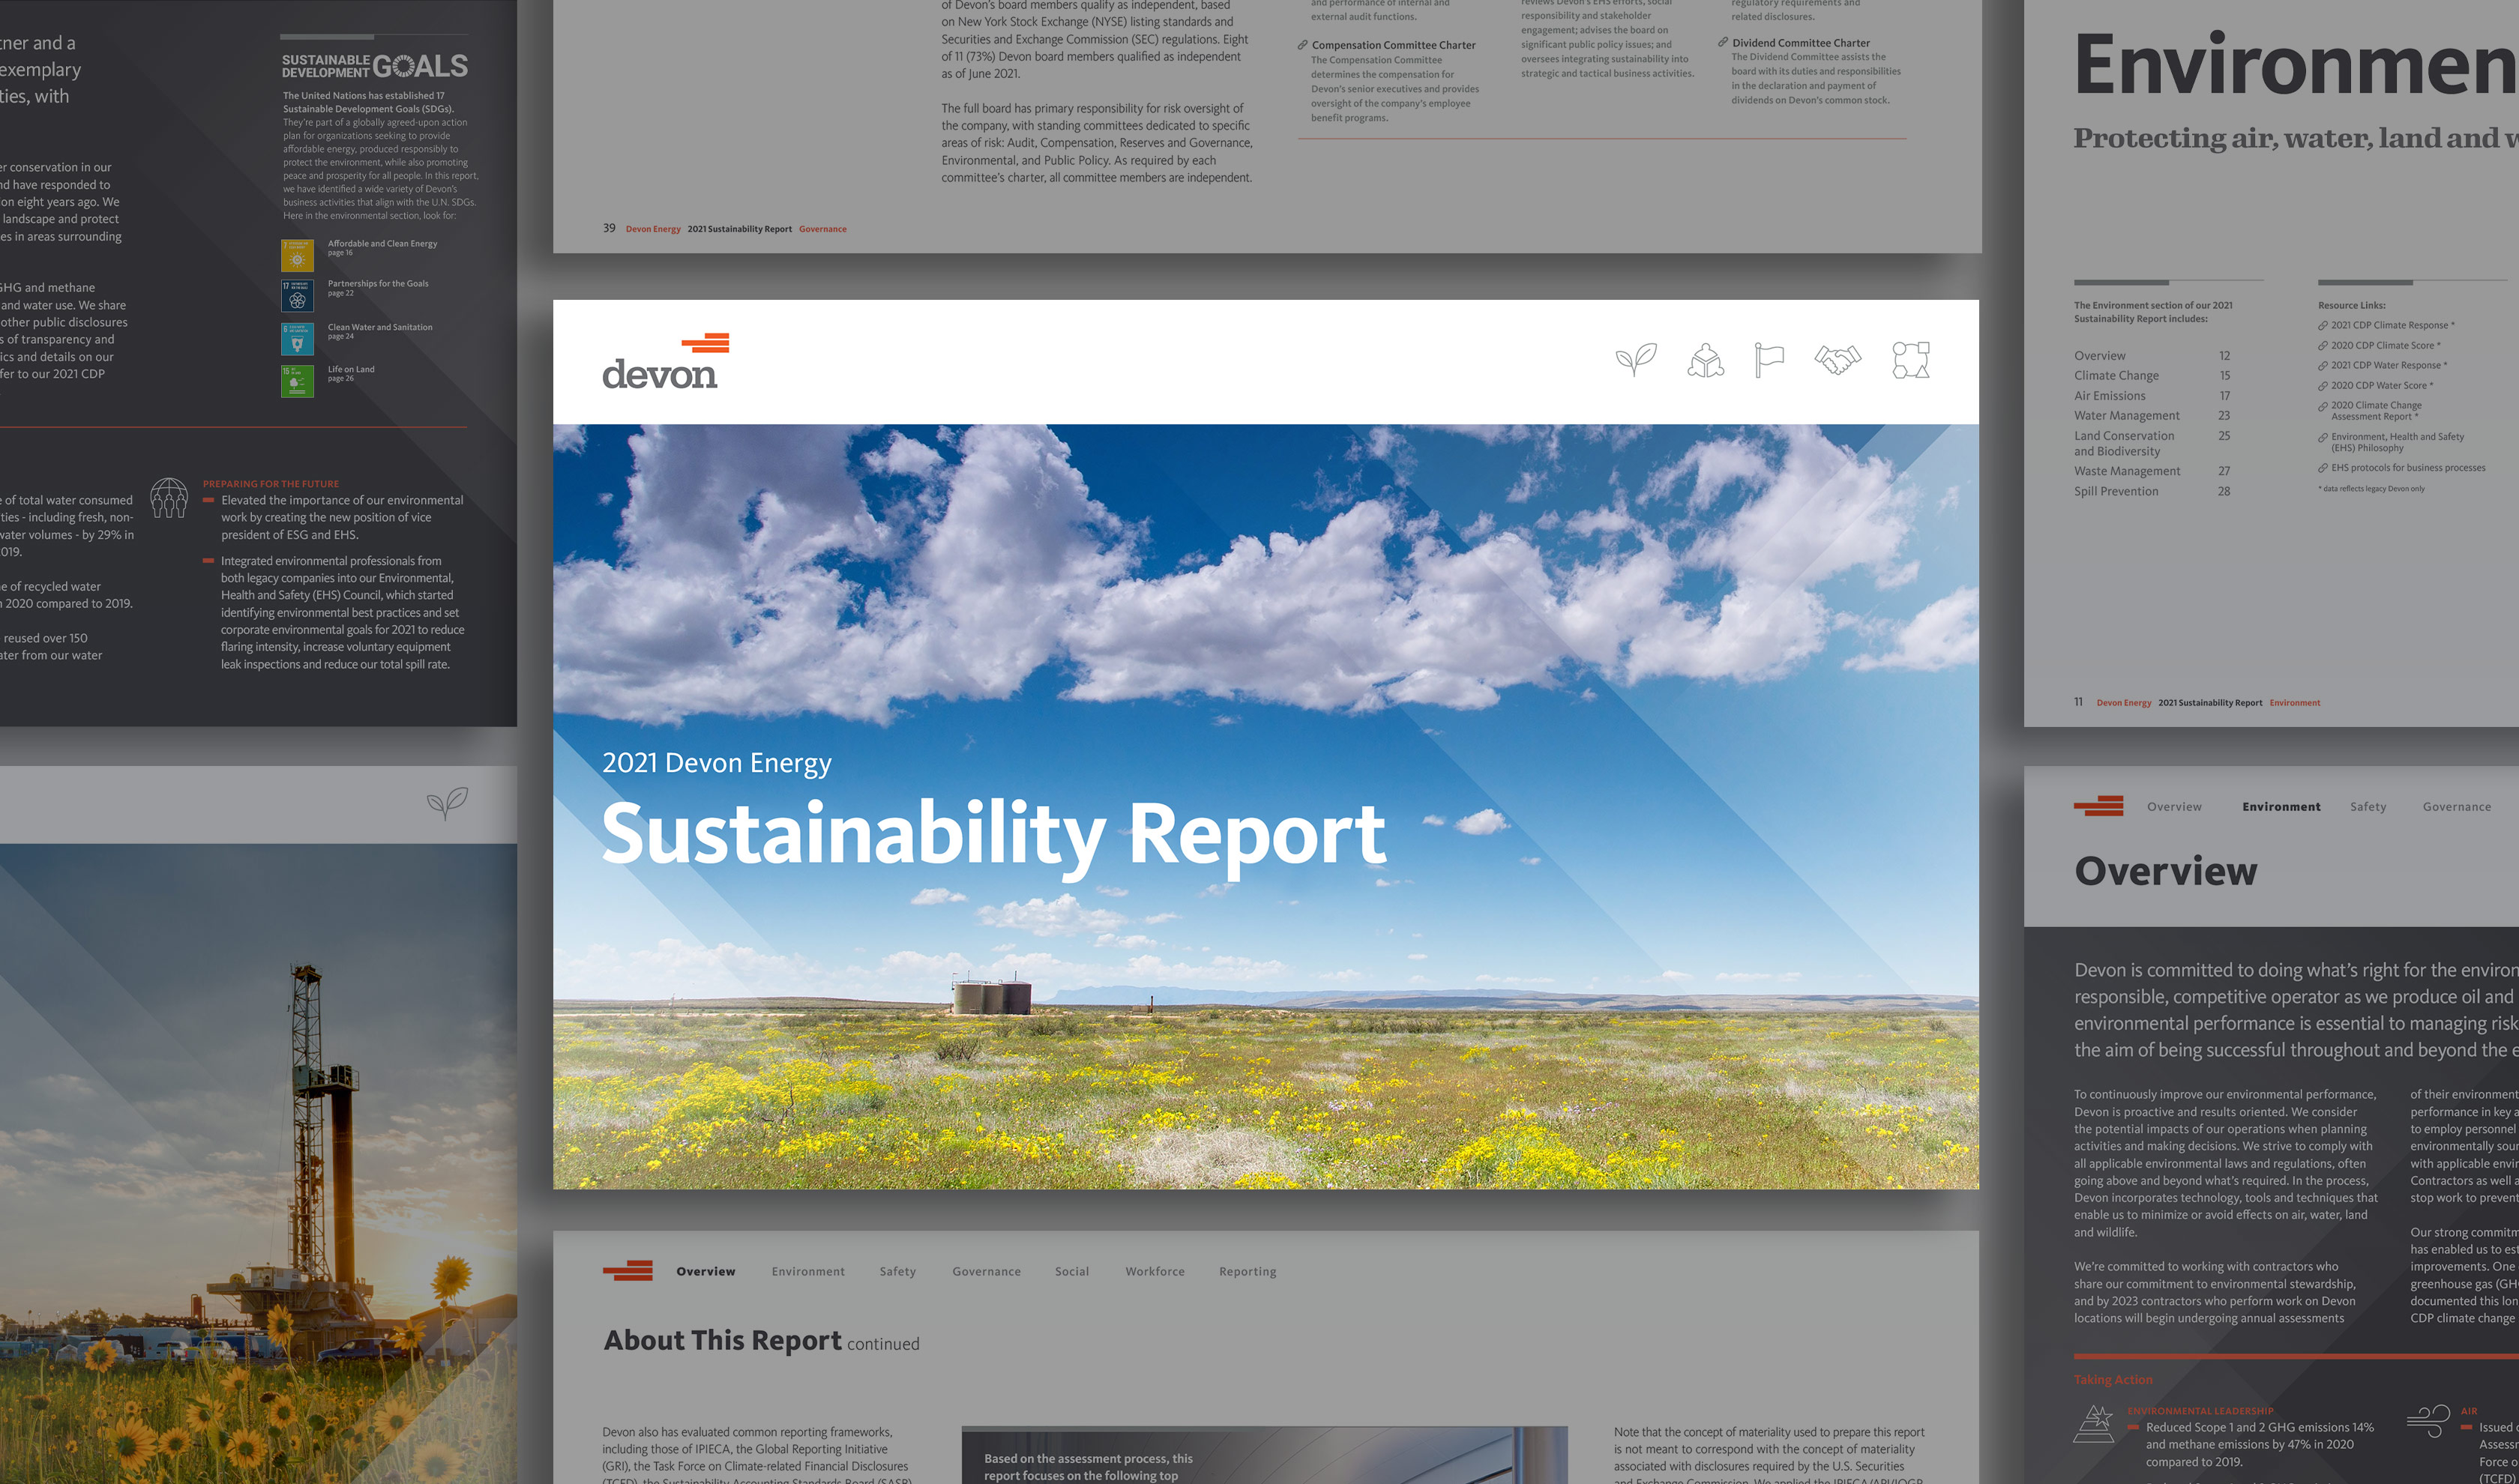Viewport: 2519px width, 1484px height.
Task: Click the drilling rig sunflower photo
Action: 258,1163
